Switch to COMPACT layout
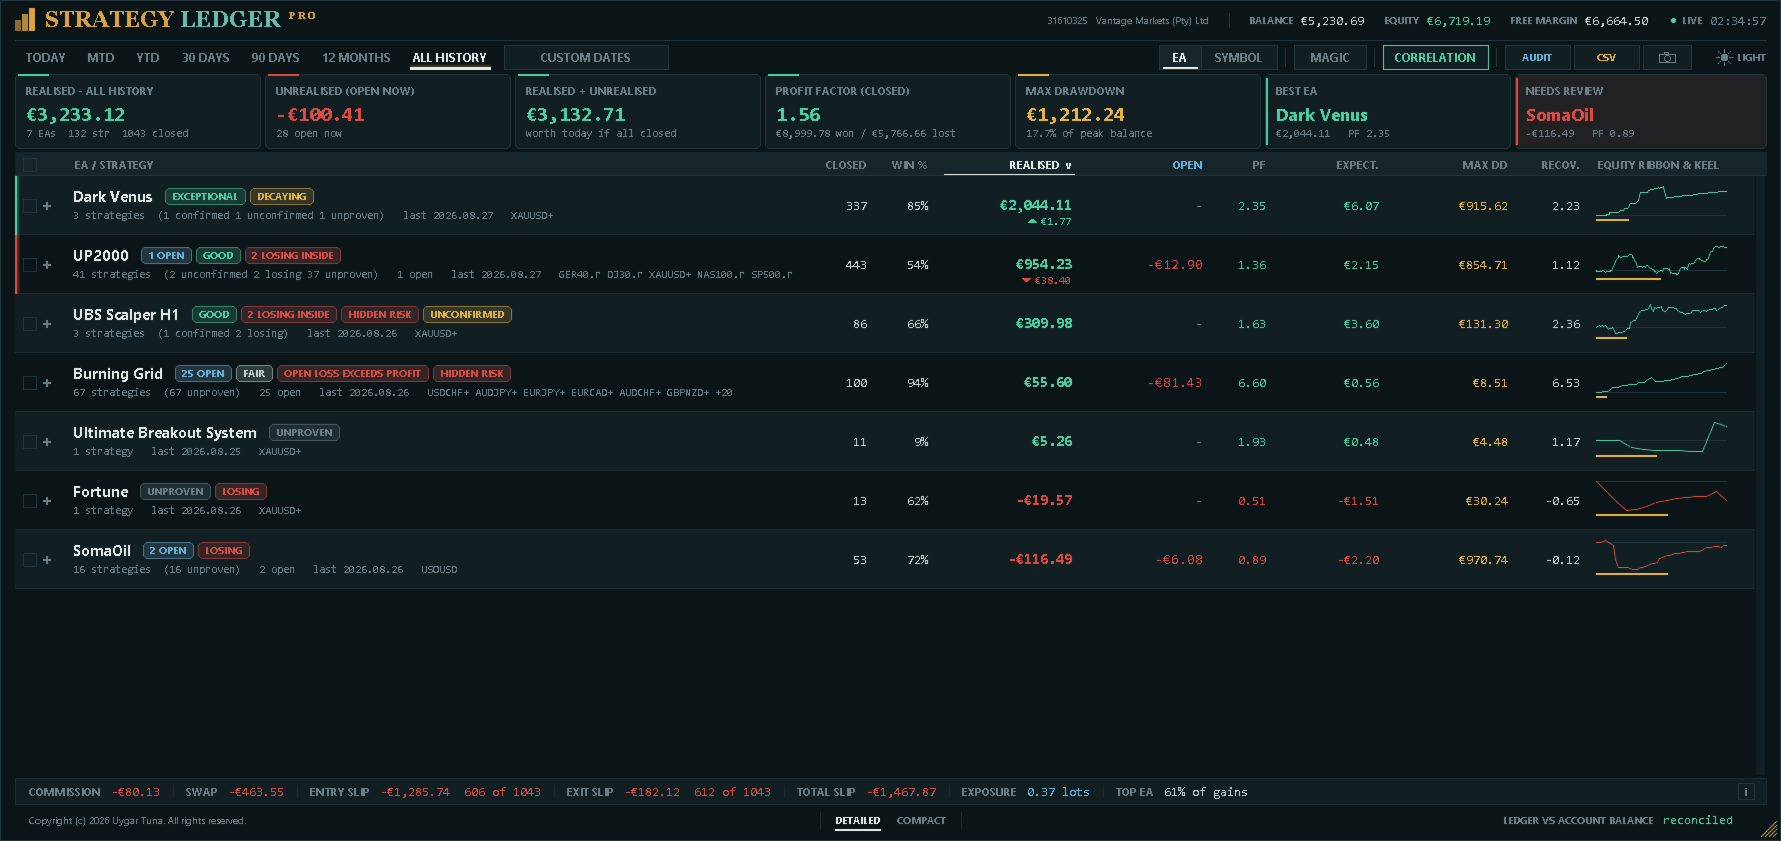The image size is (1781, 841). click(x=921, y=821)
